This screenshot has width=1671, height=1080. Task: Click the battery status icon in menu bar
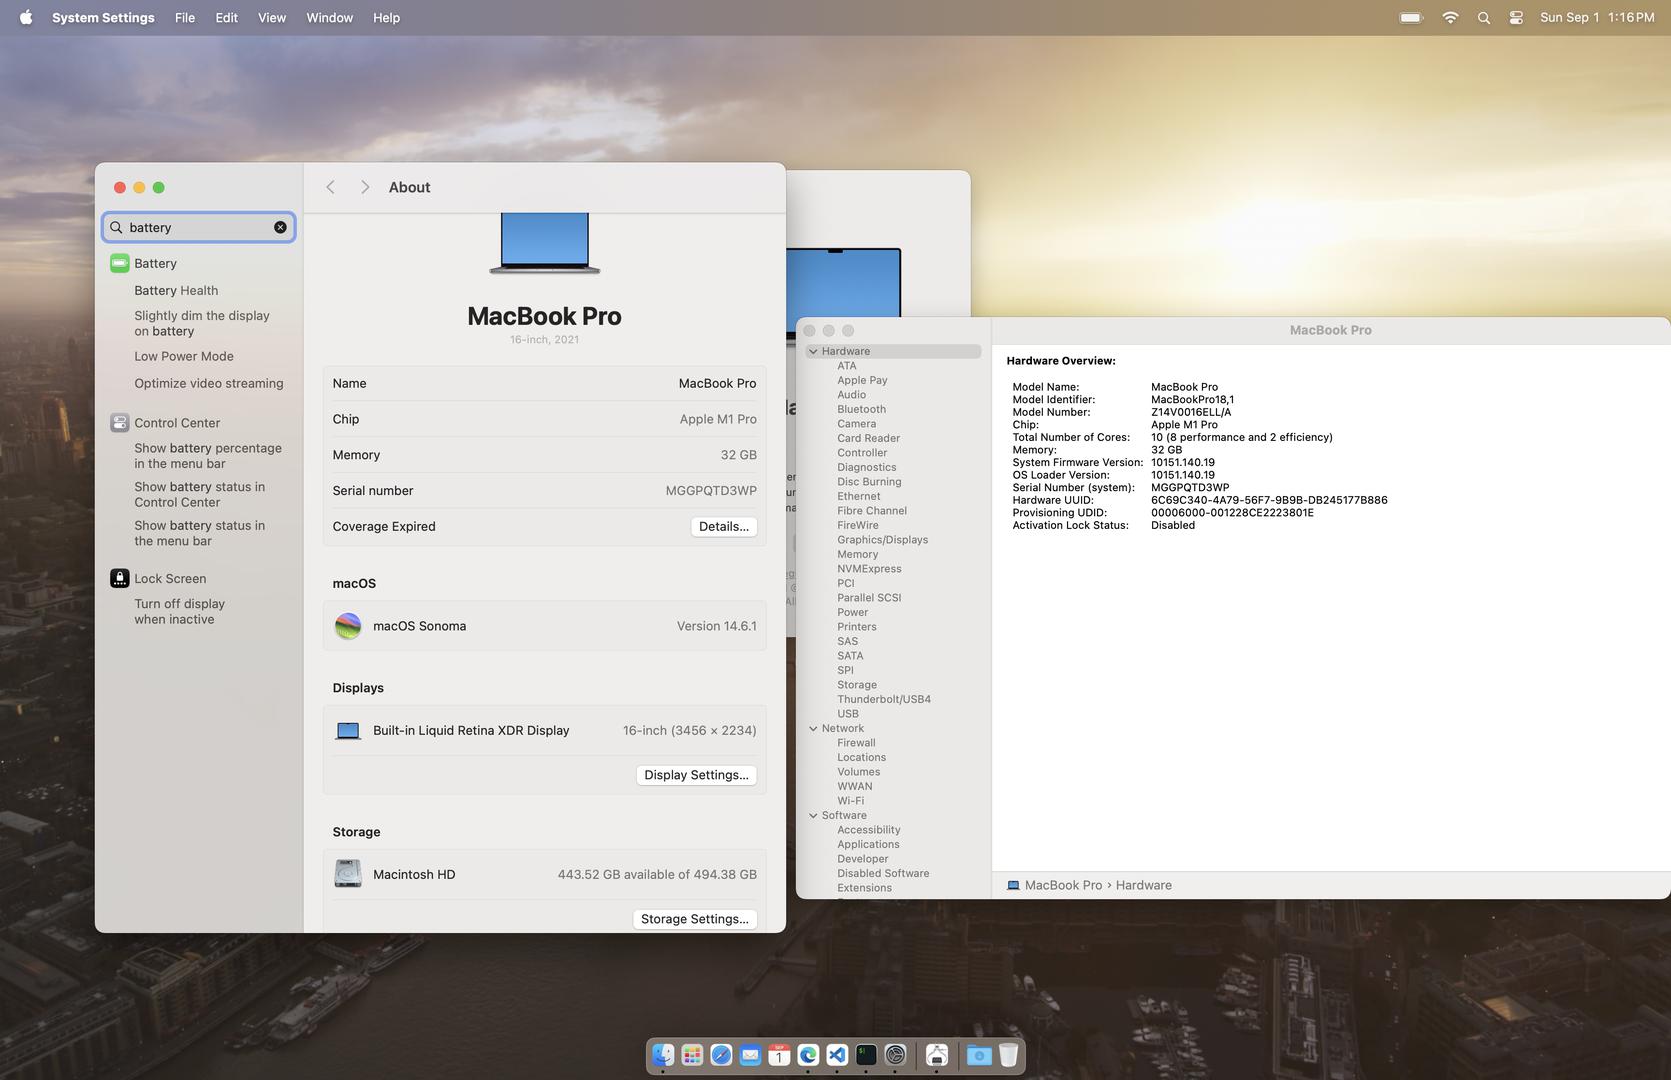(x=1411, y=17)
